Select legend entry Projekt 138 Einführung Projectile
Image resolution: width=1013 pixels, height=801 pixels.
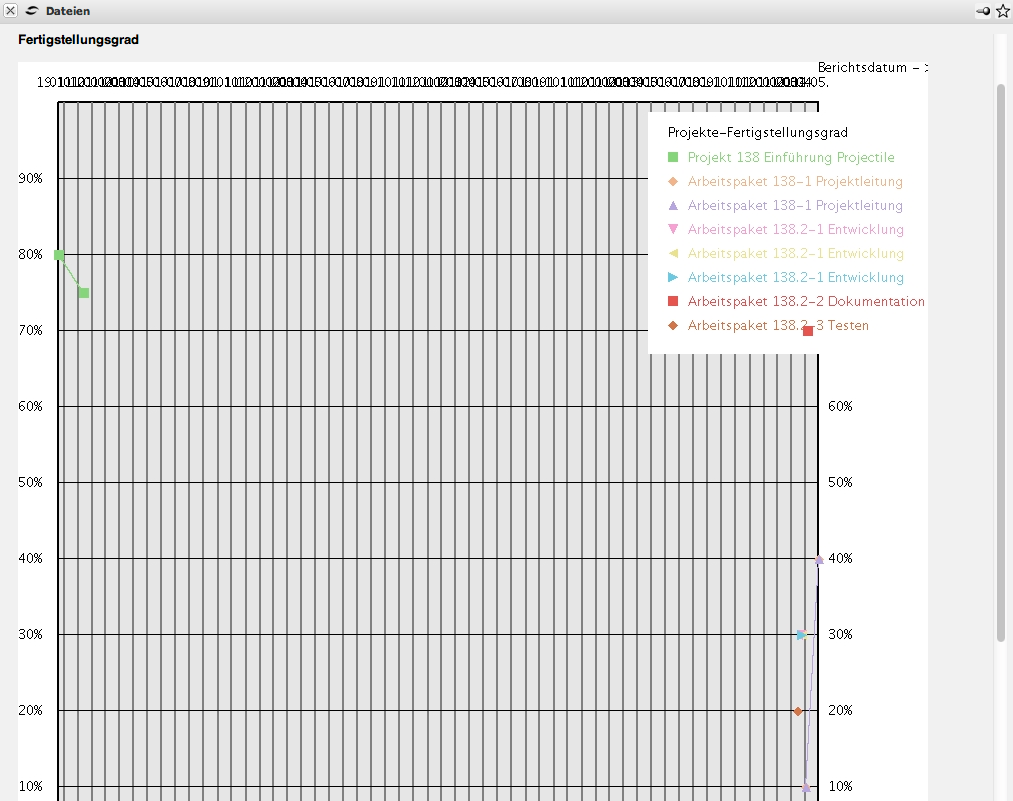(790, 157)
